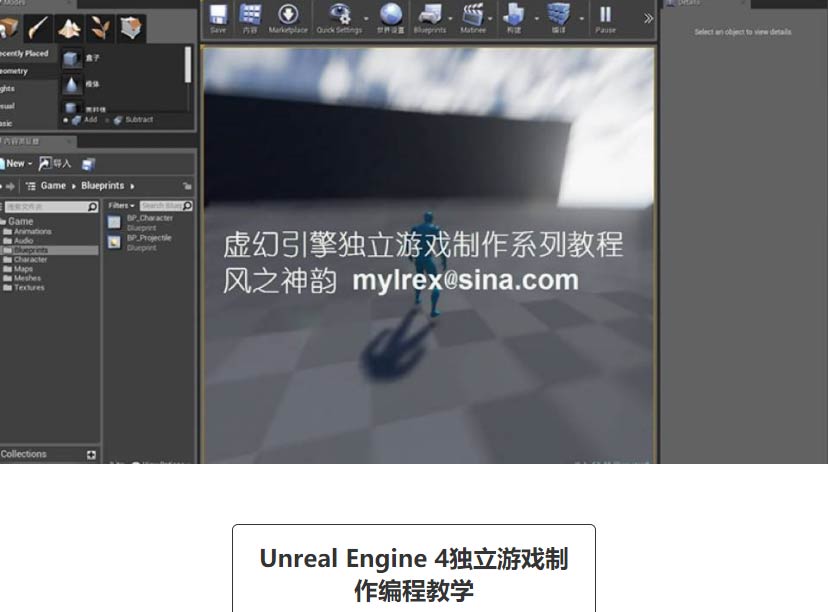The width and height of the screenshot is (828, 612).
Task: Click the Blueprints breadcrumb
Action: click(102, 186)
